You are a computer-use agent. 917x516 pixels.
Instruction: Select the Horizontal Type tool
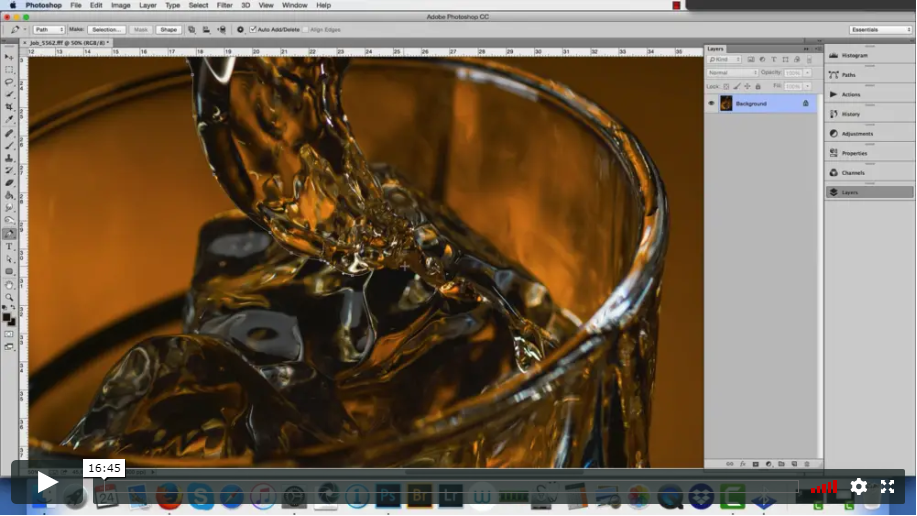click(9, 246)
